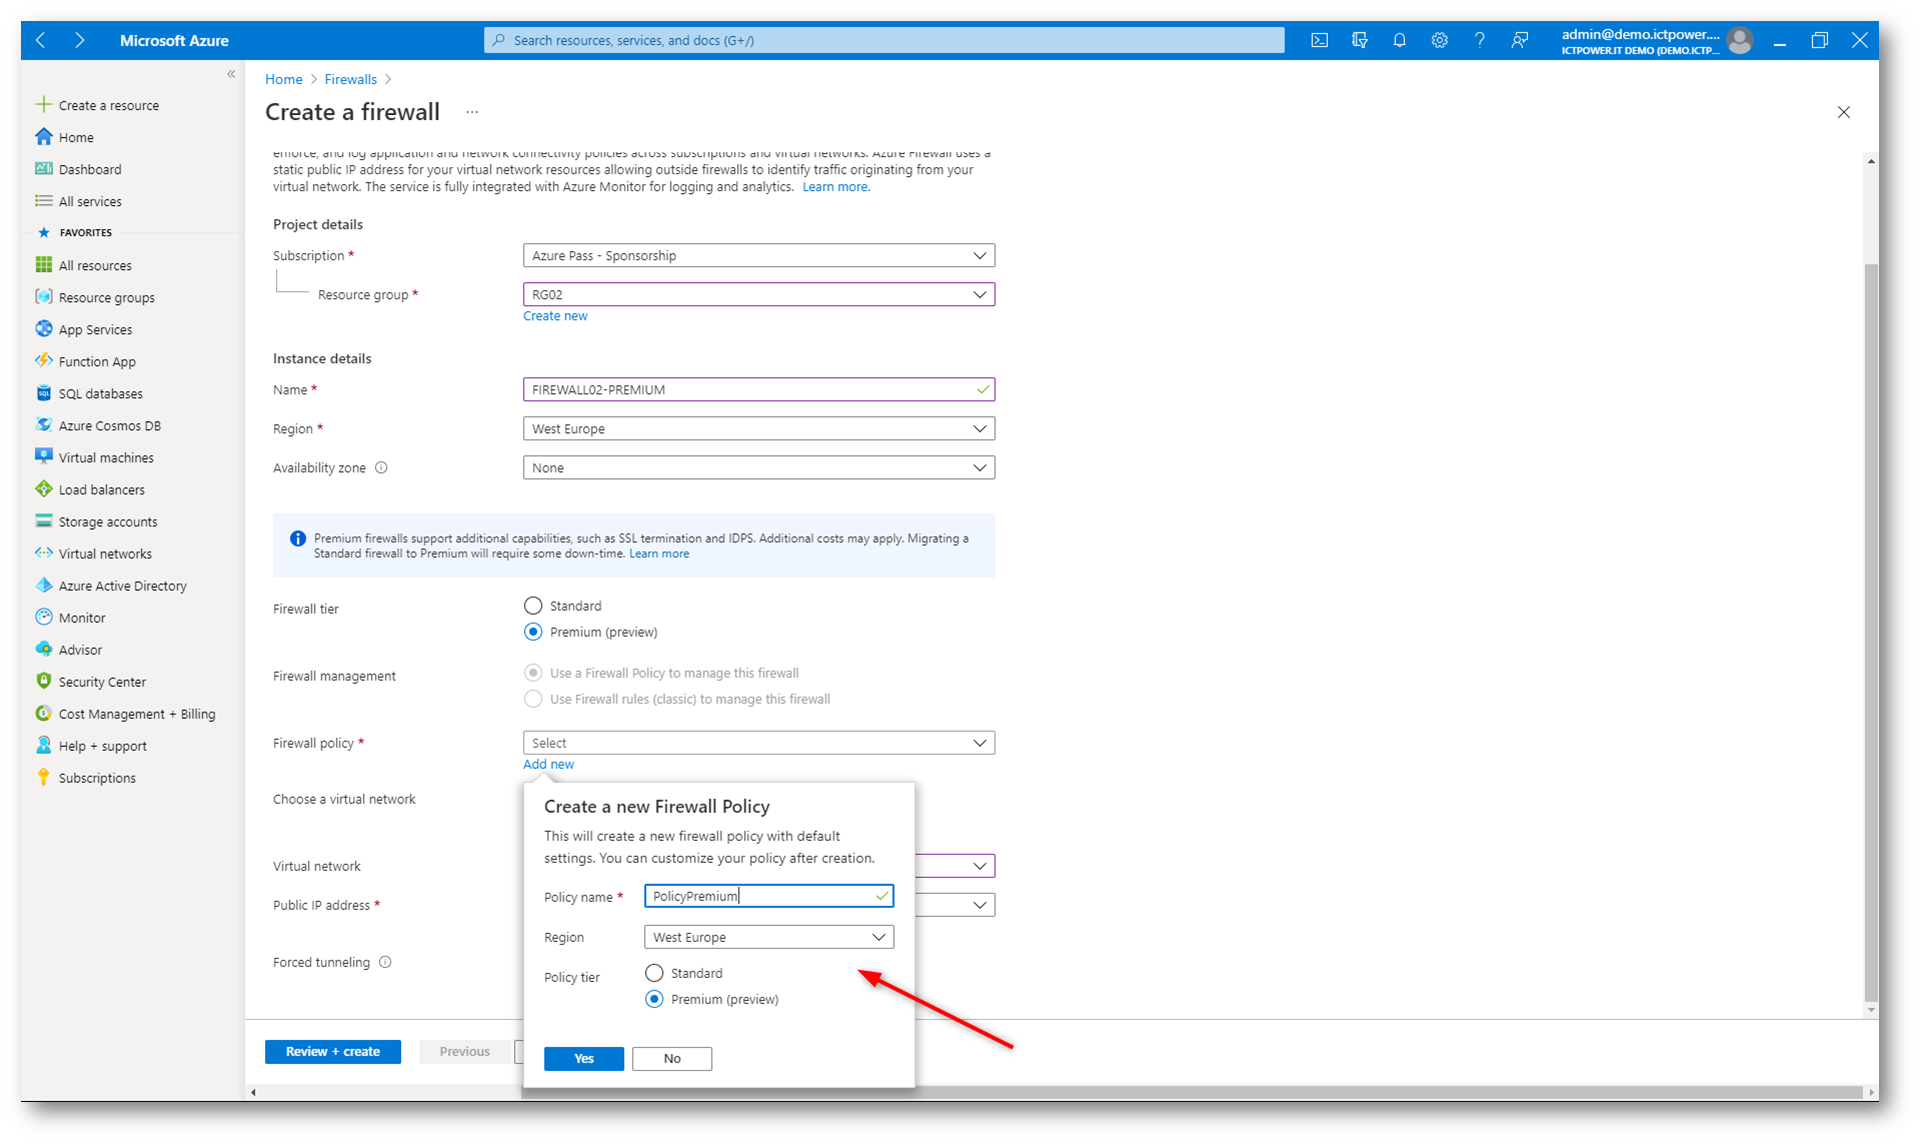1921x1144 pixels.
Task: Click Review + create button
Action: (333, 1051)
